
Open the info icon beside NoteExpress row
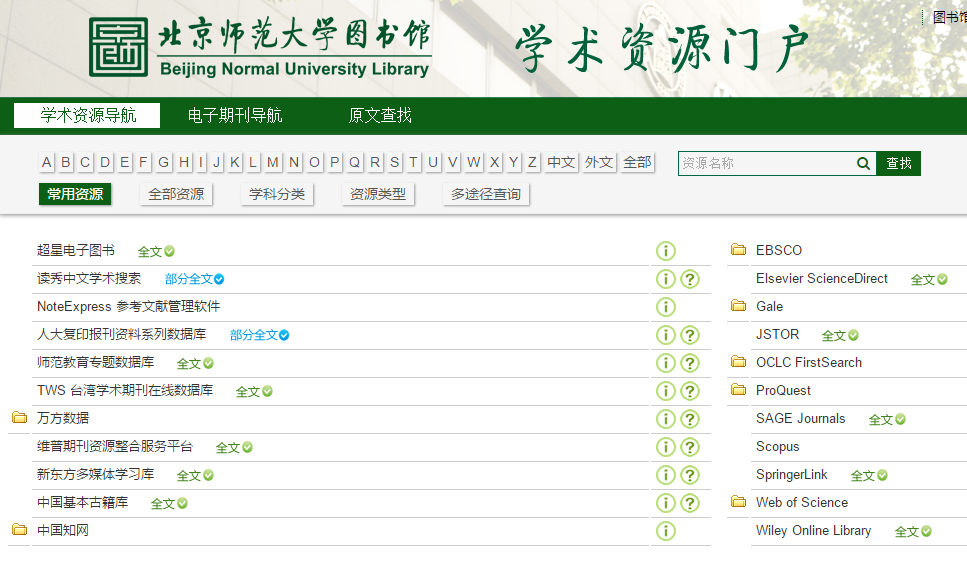tap(665, 307)
